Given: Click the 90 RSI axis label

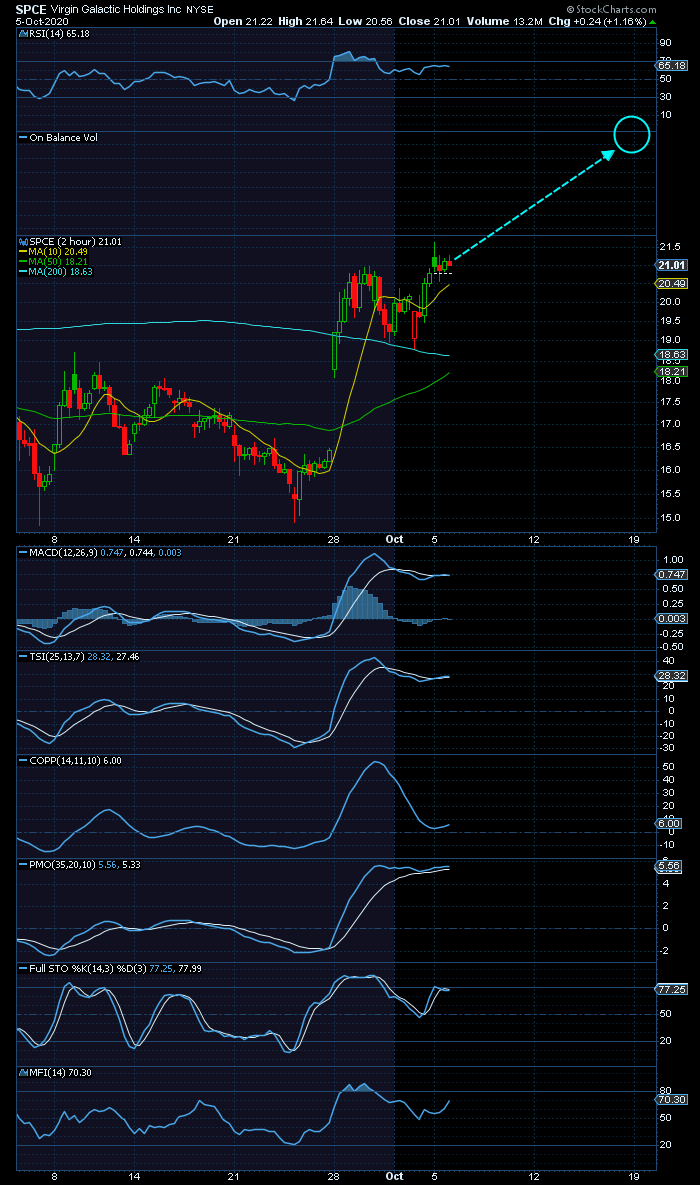Looking at the screenshot, I should tap(667, 42).
